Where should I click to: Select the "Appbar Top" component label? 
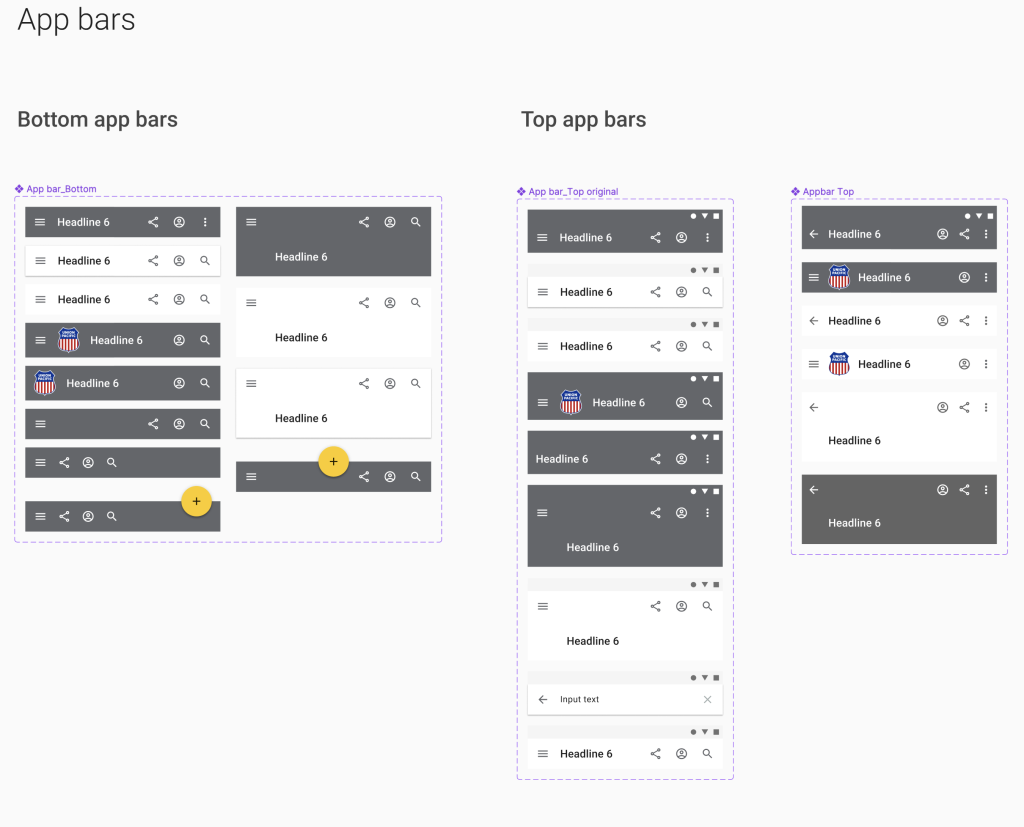(828, 191)
